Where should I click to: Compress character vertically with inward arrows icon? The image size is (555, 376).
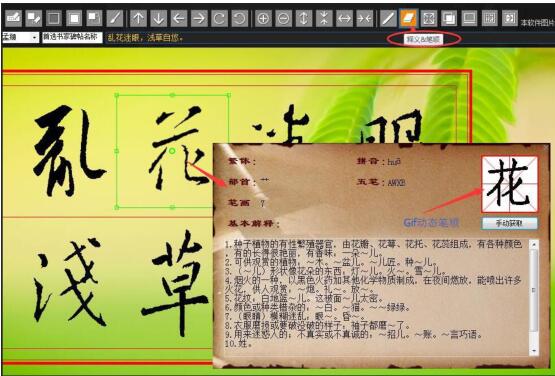point(324,18)
